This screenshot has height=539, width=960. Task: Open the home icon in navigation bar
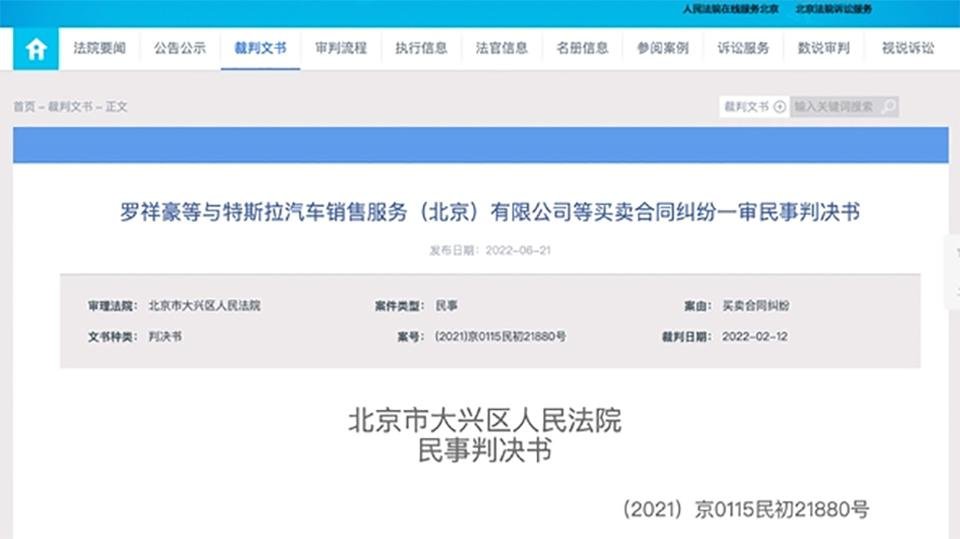tap(36, 48)
